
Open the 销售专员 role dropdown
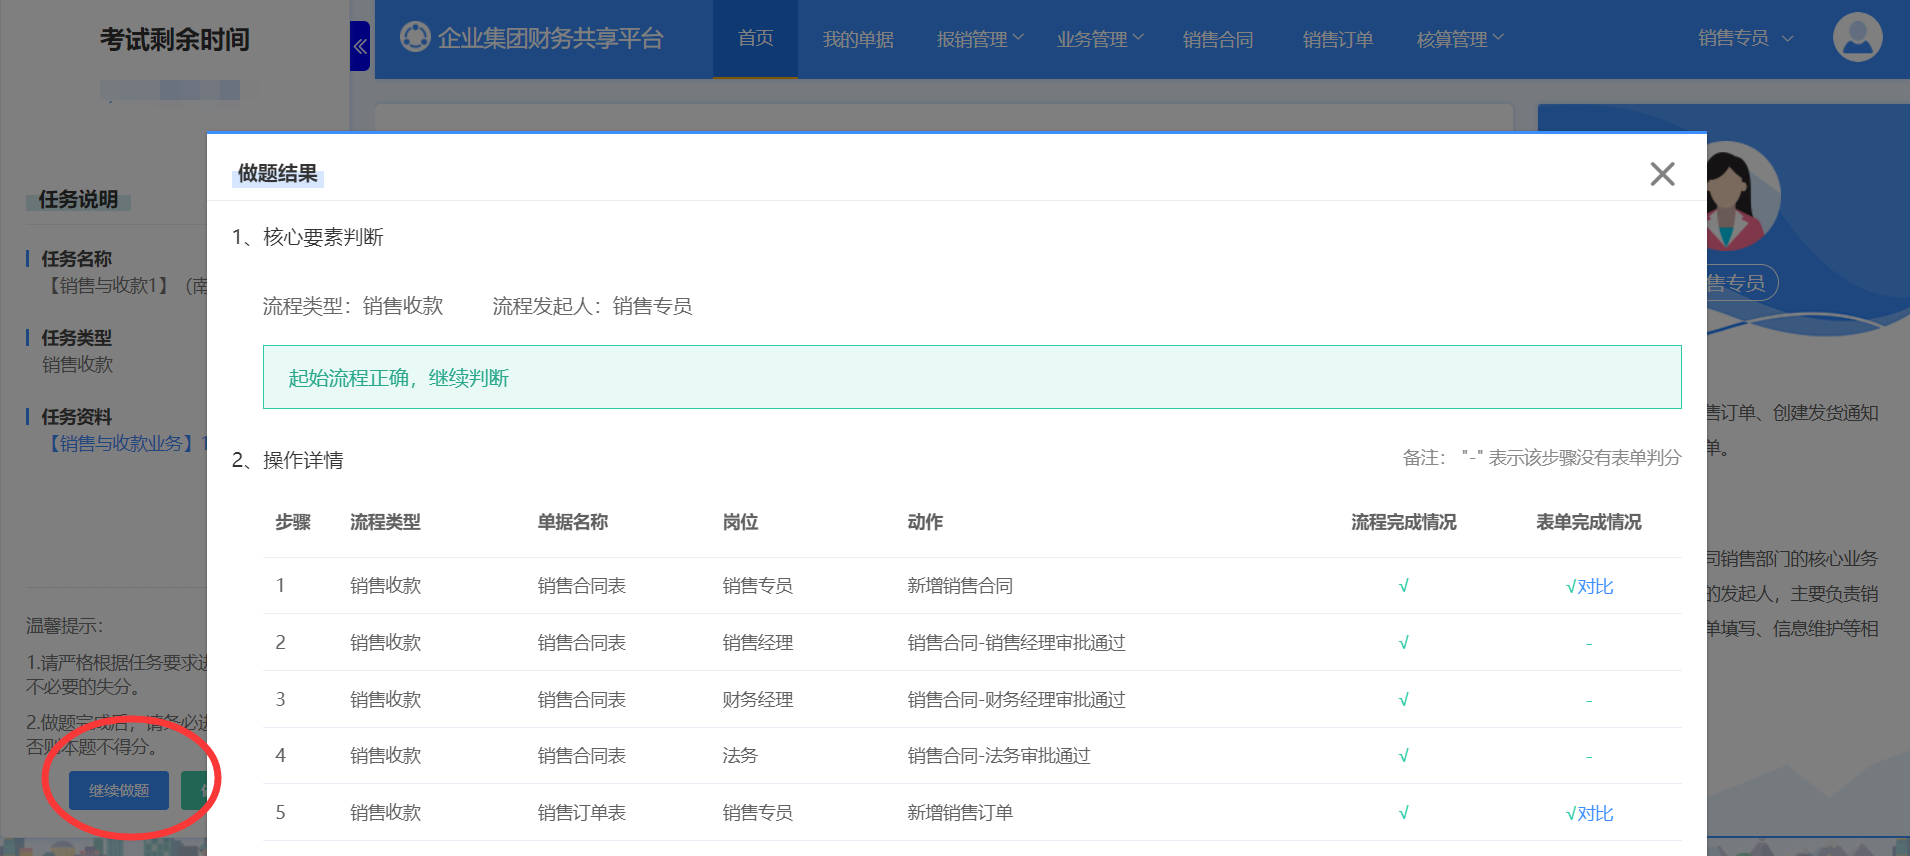pyautogui.click(x=1745, y=38)
